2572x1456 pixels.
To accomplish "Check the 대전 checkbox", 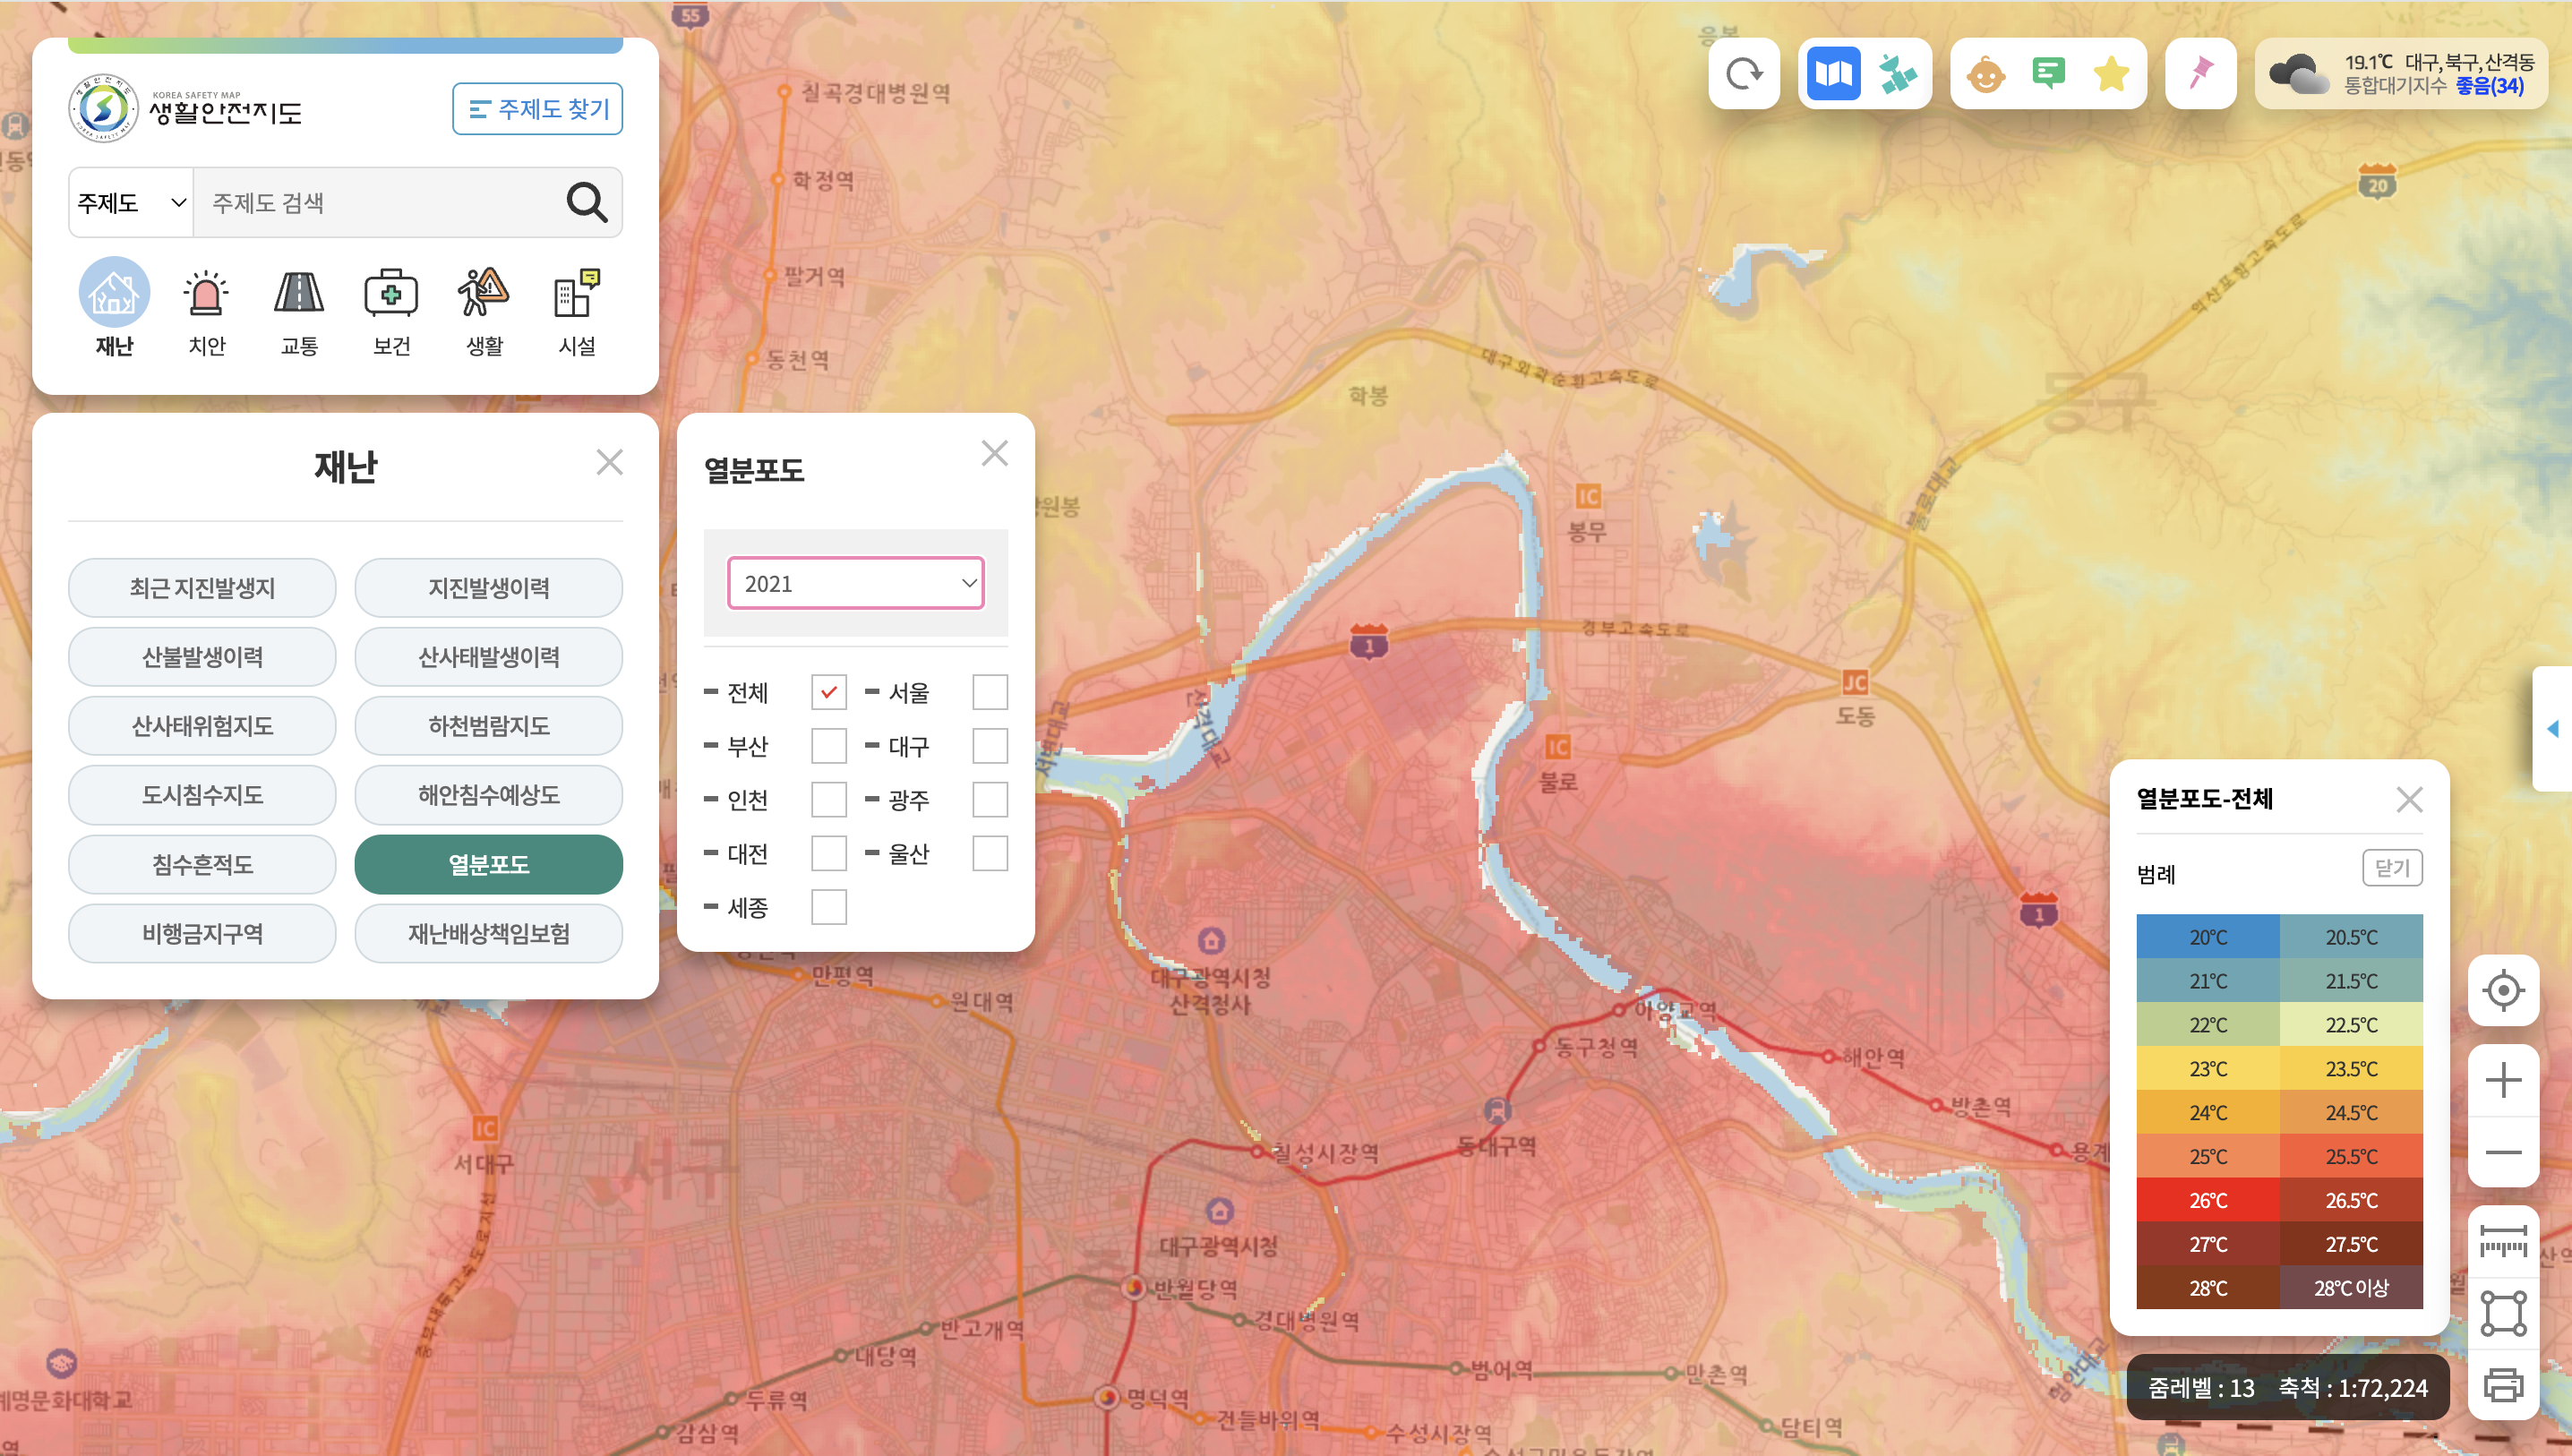I will pos(828,854).
